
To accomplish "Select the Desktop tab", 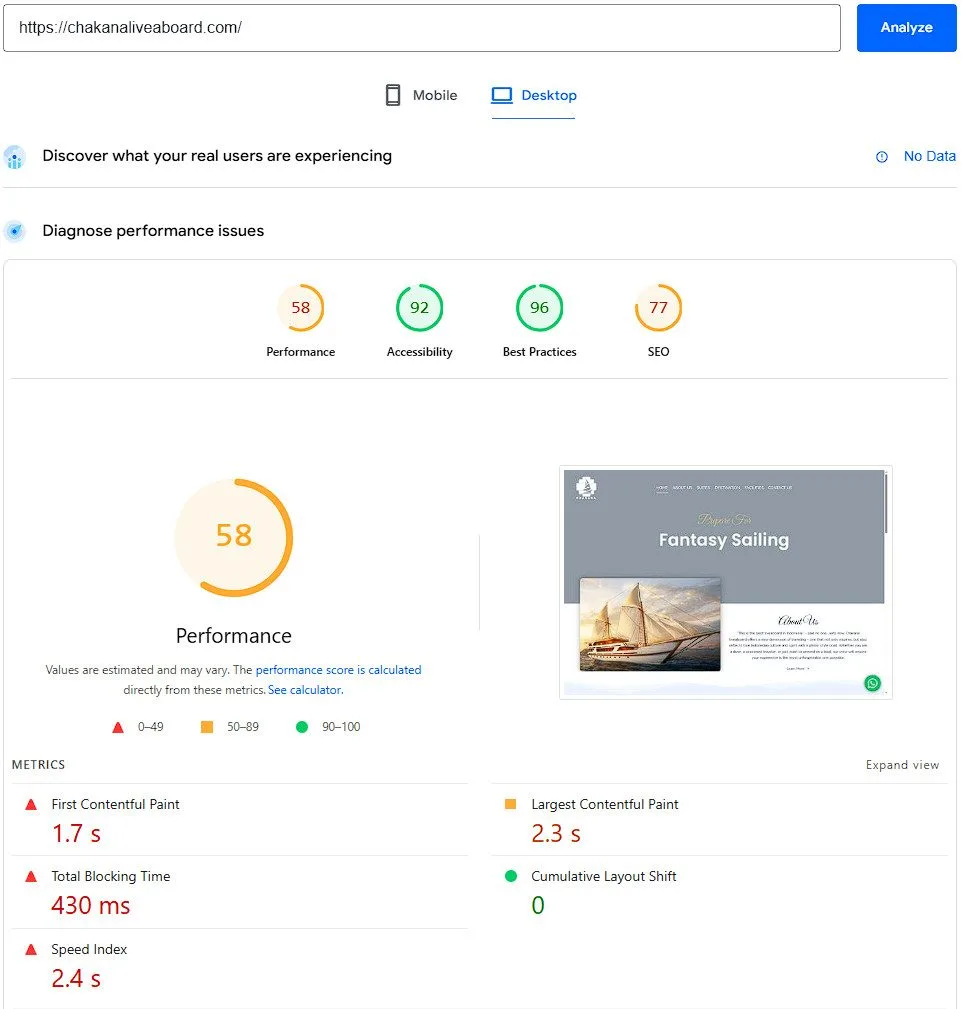I will 534,96.
